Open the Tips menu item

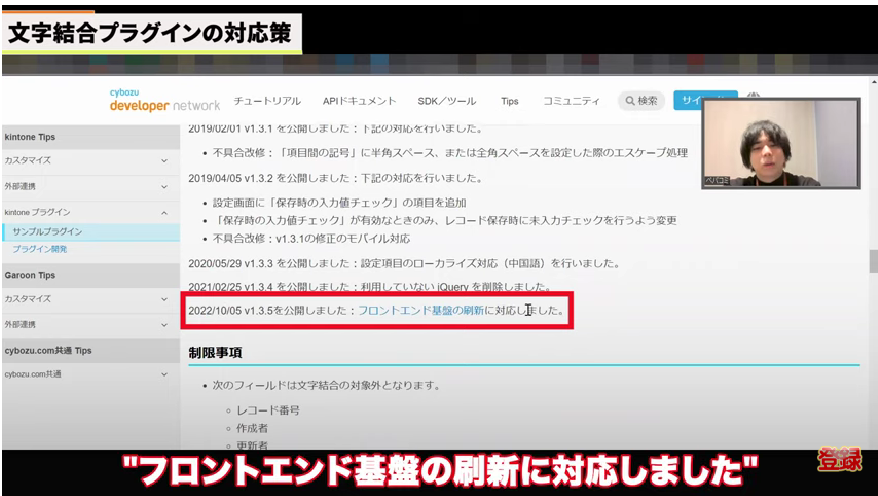pos(510,101)
